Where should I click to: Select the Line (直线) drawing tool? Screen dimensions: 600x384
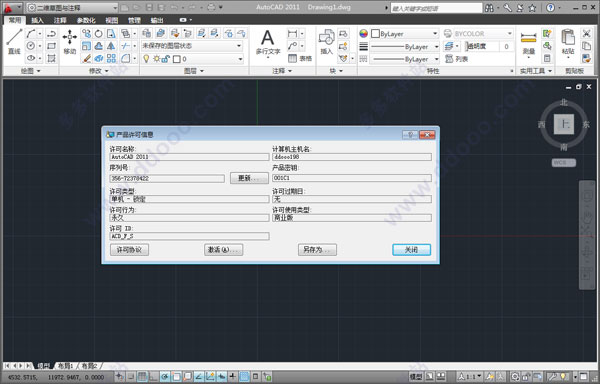tap(14, 41)
